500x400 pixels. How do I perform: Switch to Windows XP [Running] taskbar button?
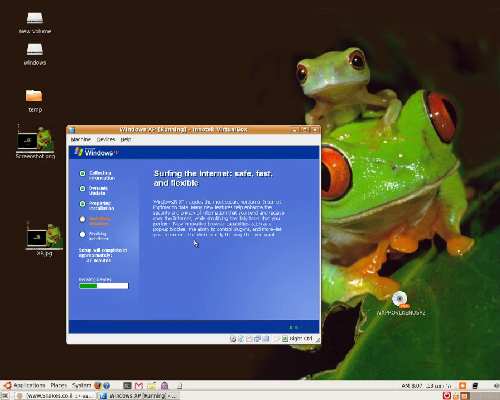point(139,396)
